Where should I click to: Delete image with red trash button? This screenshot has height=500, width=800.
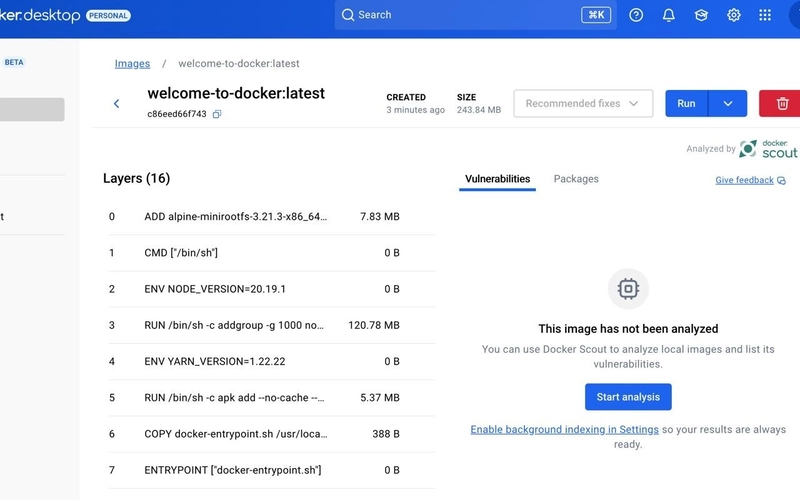pyautogui.click(x=781, y=104)
